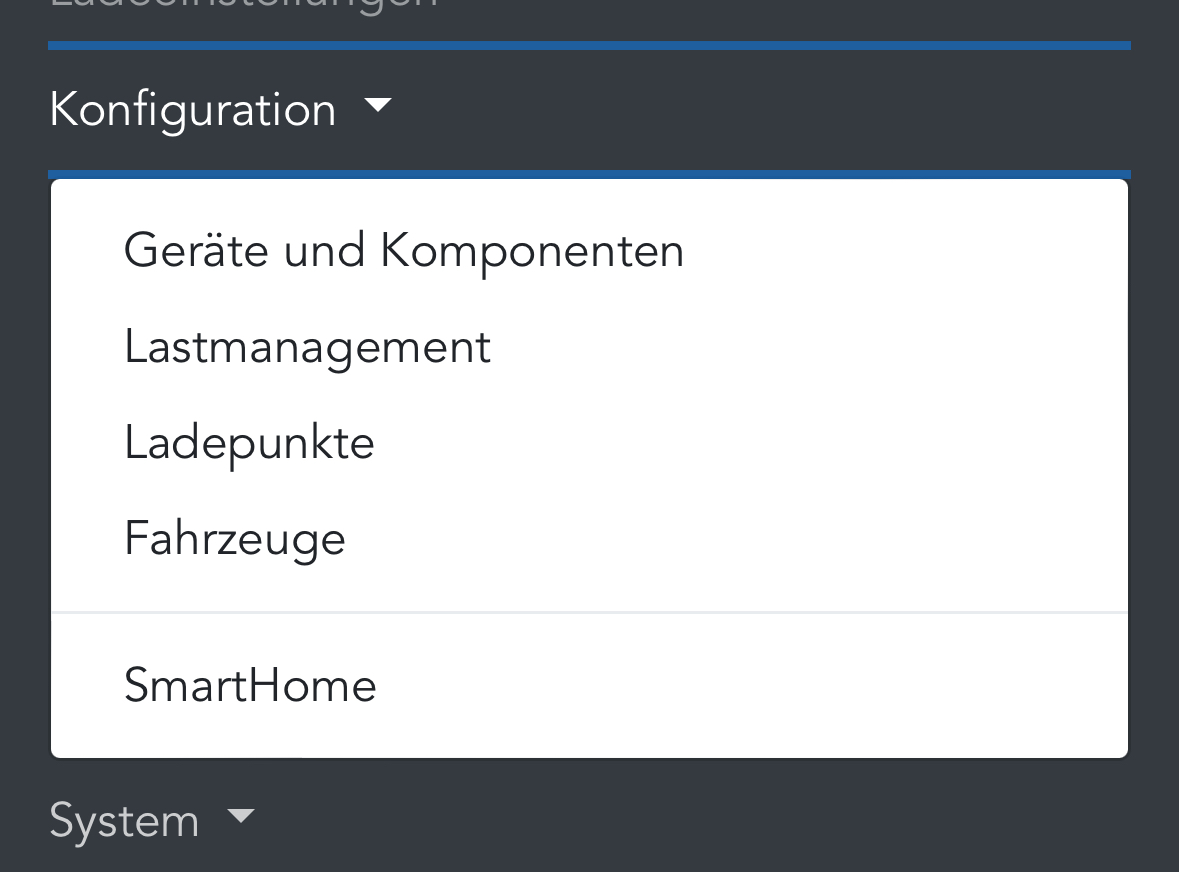The image size is (1179, 872).
Task: Click the System navigation label
Action: 124,820
